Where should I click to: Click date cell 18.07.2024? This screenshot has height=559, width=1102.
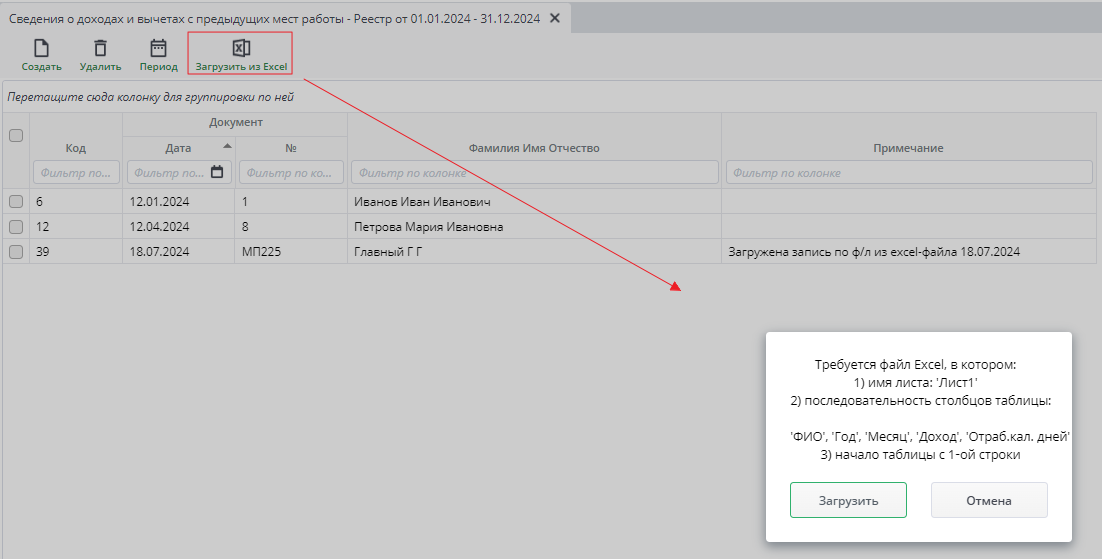[179, 252]
